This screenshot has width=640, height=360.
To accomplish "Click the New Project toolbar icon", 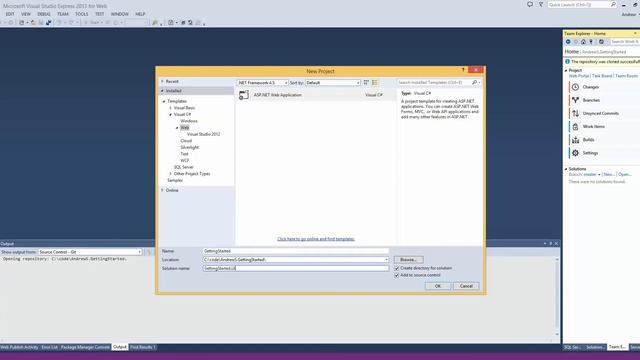I will point(22,23).
